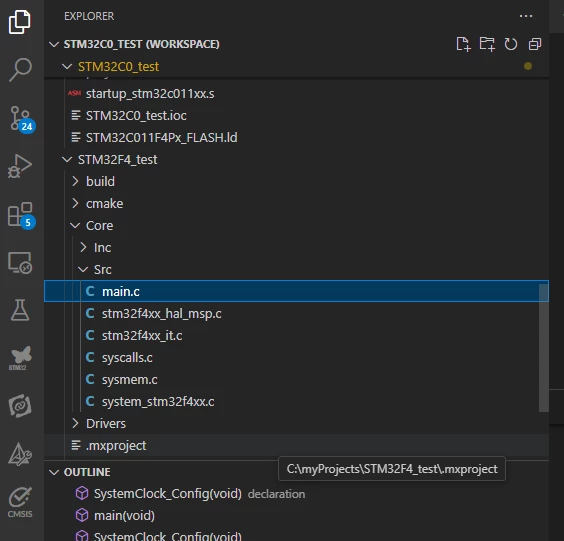
Task: Open the Extensions view with badge 5
Action: (21, 215)
